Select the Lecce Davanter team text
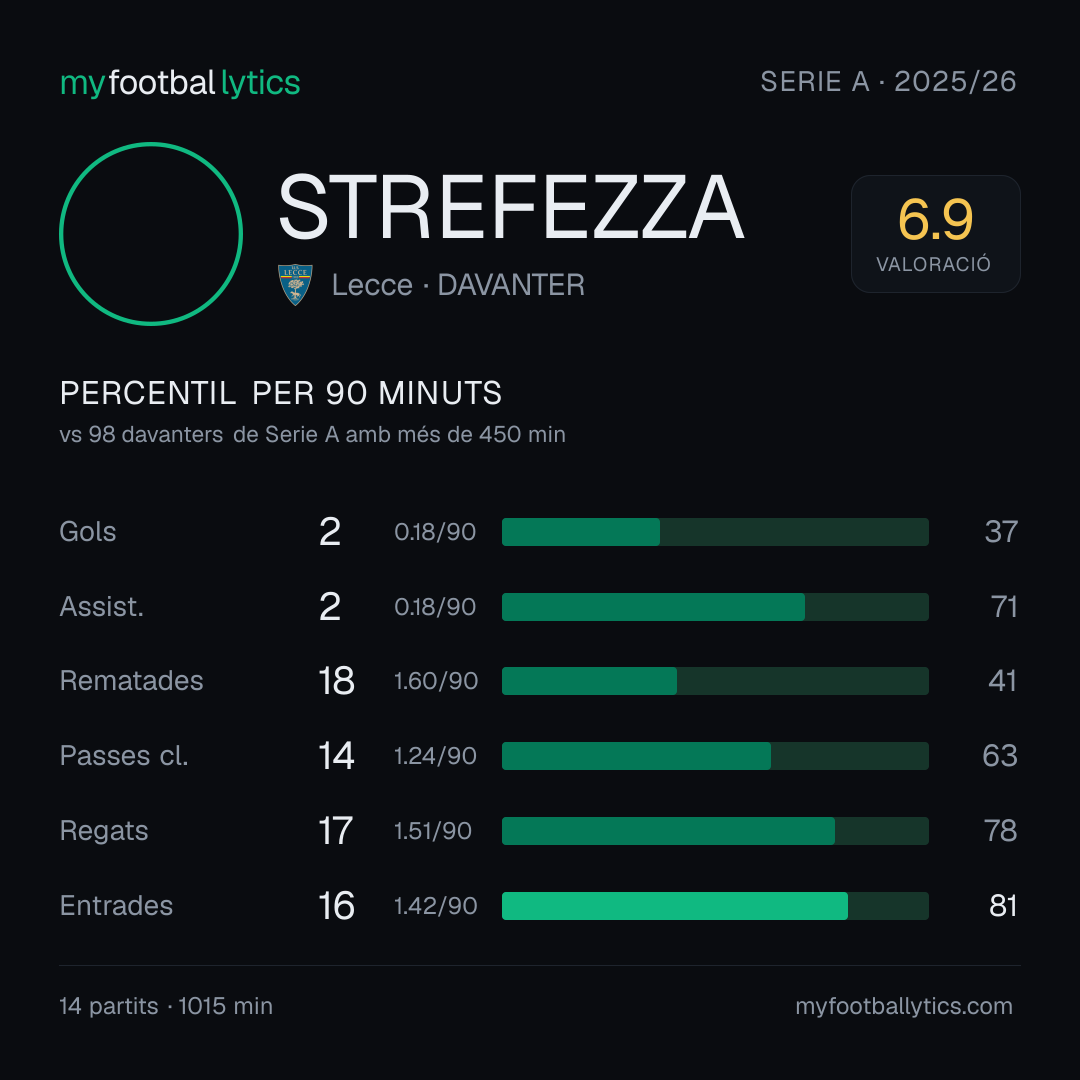The image size is (1080, 1080). 458,285
